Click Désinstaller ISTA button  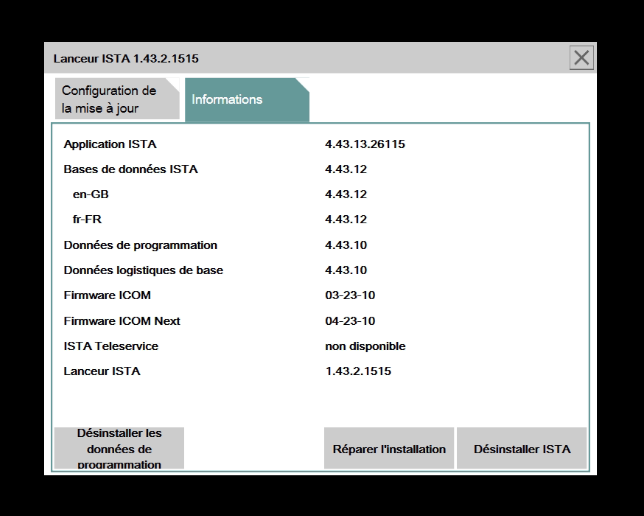click(x=522, y=448)
